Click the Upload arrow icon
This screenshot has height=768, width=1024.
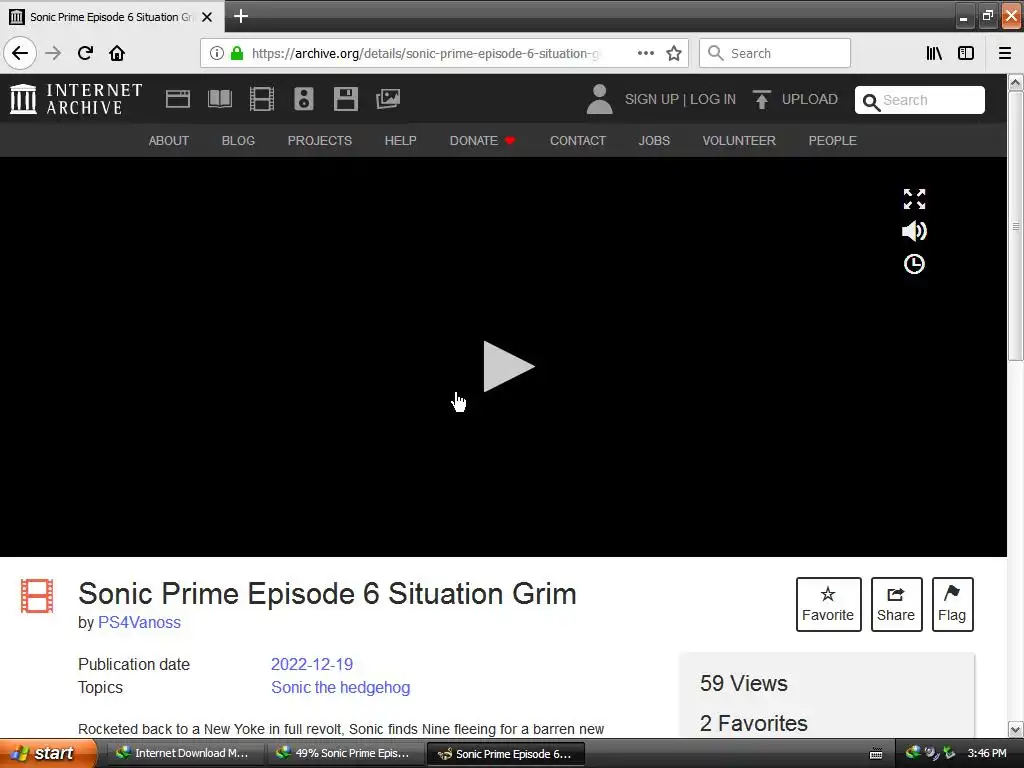(761, 99)
